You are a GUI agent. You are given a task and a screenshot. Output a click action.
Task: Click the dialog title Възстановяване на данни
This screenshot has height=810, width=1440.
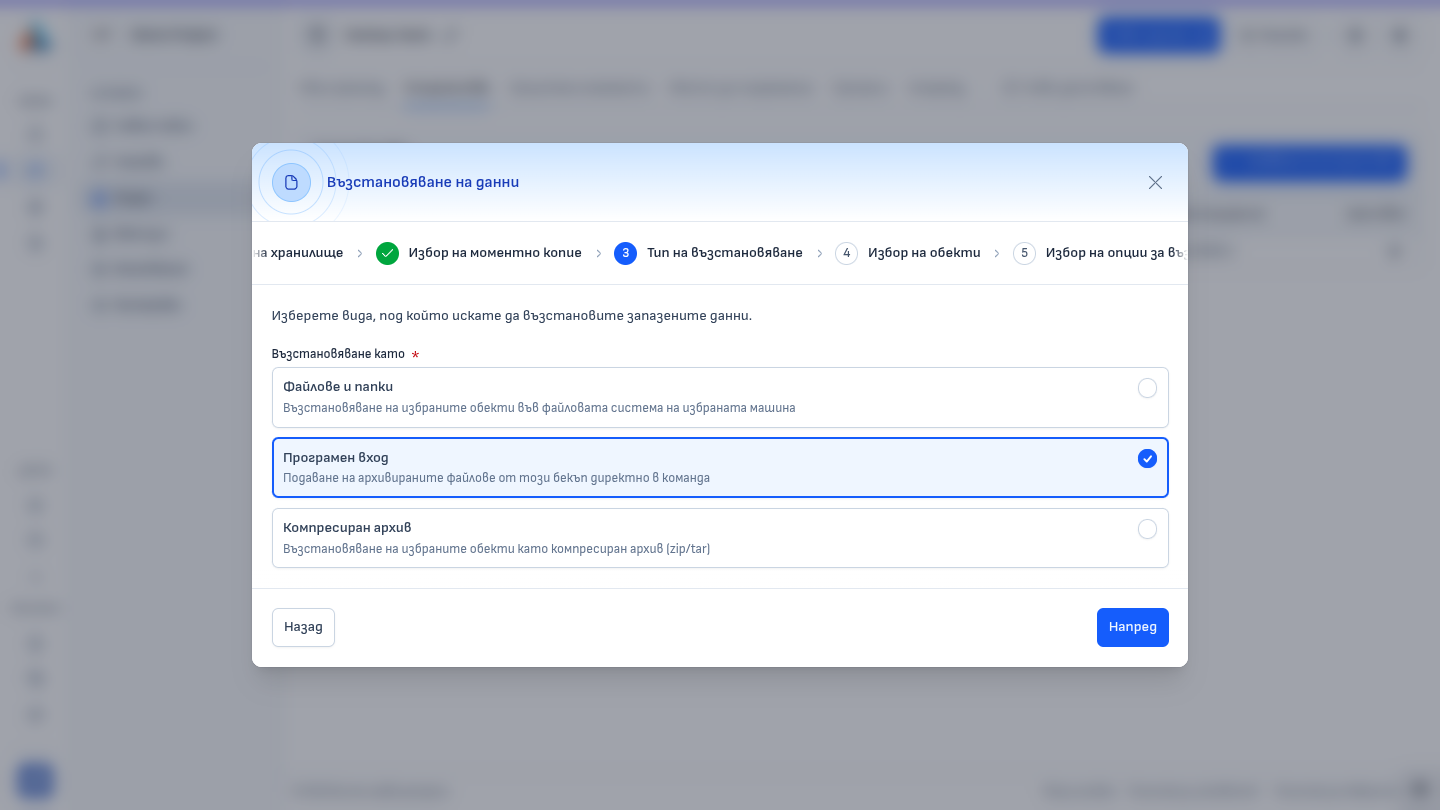point(423,182)
